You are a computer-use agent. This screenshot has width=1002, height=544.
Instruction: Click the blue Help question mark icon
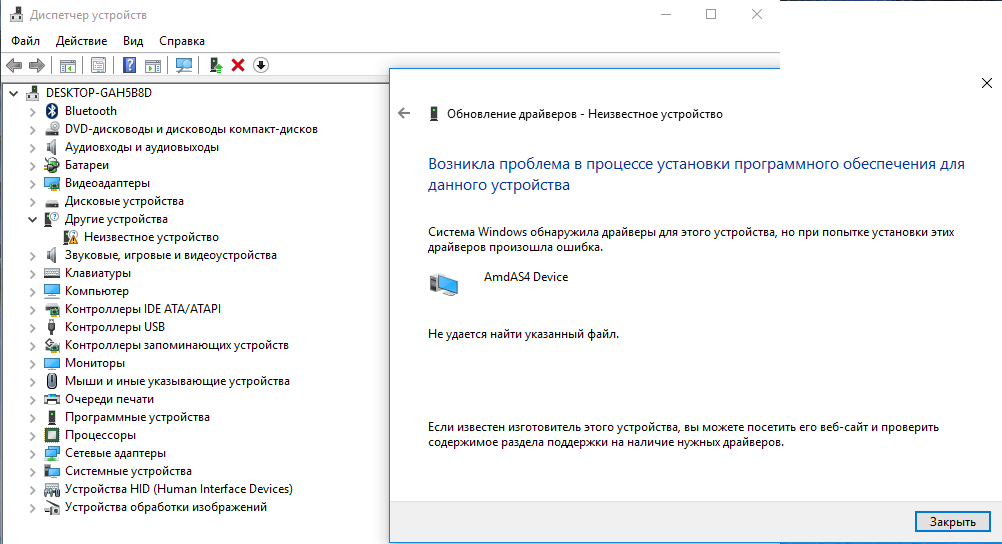click(x=129, y=65)
